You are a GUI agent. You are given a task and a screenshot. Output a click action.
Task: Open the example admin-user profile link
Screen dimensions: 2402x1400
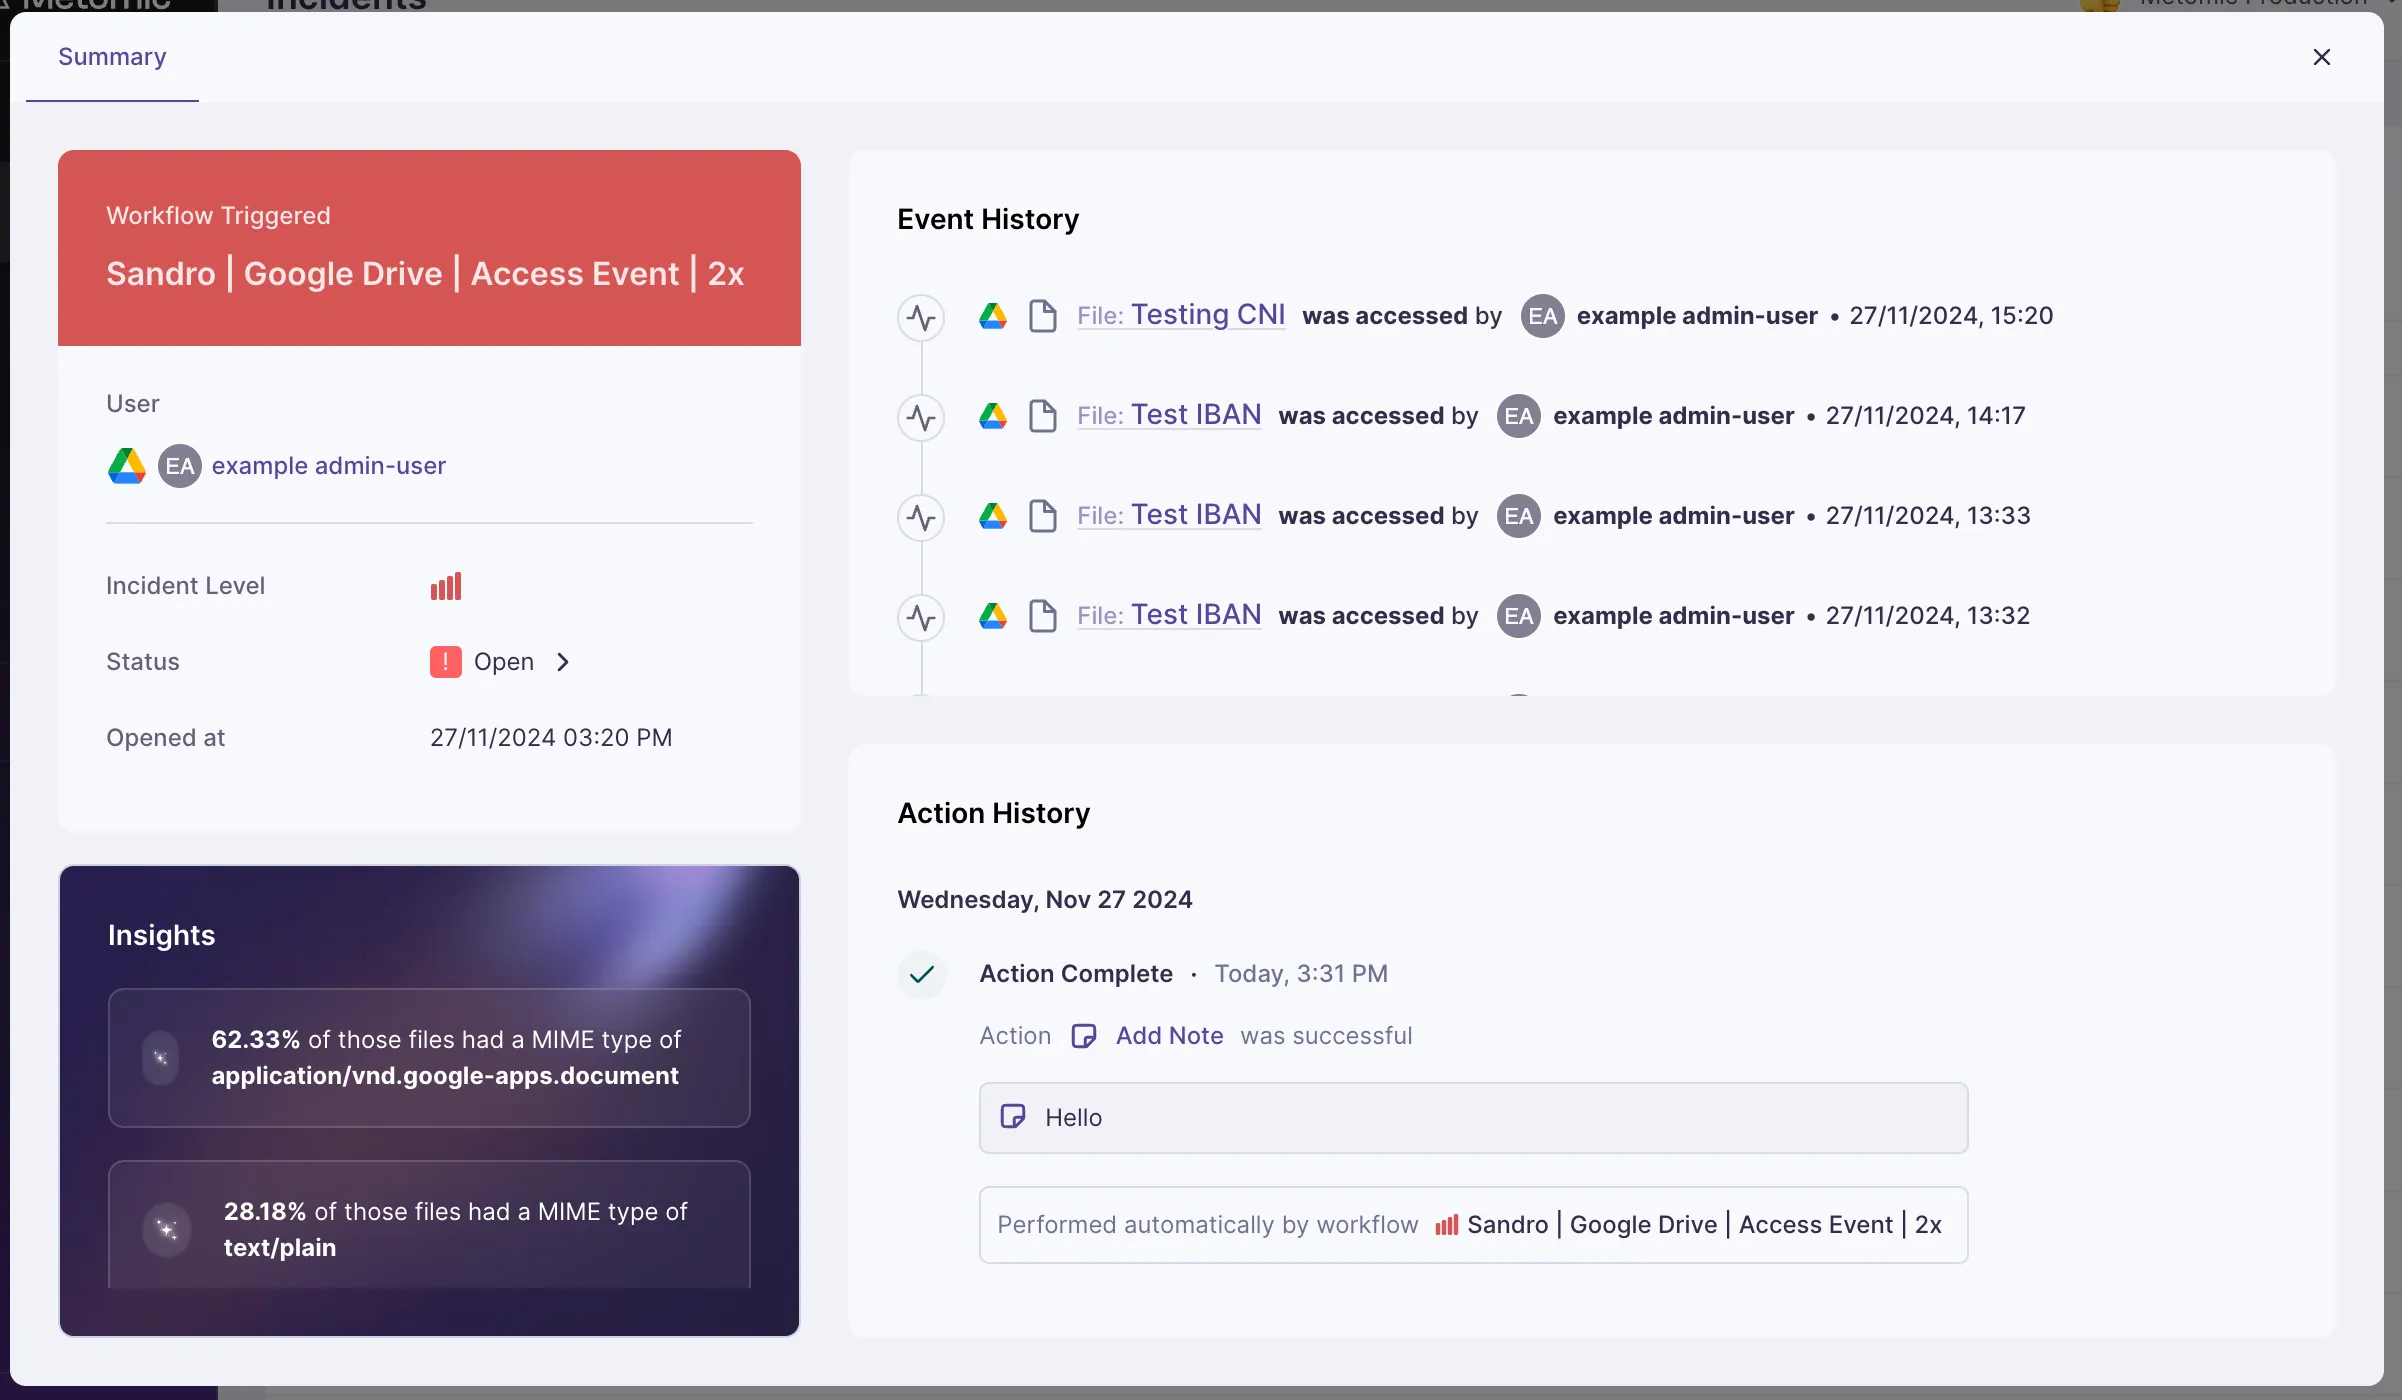(328, 466)
